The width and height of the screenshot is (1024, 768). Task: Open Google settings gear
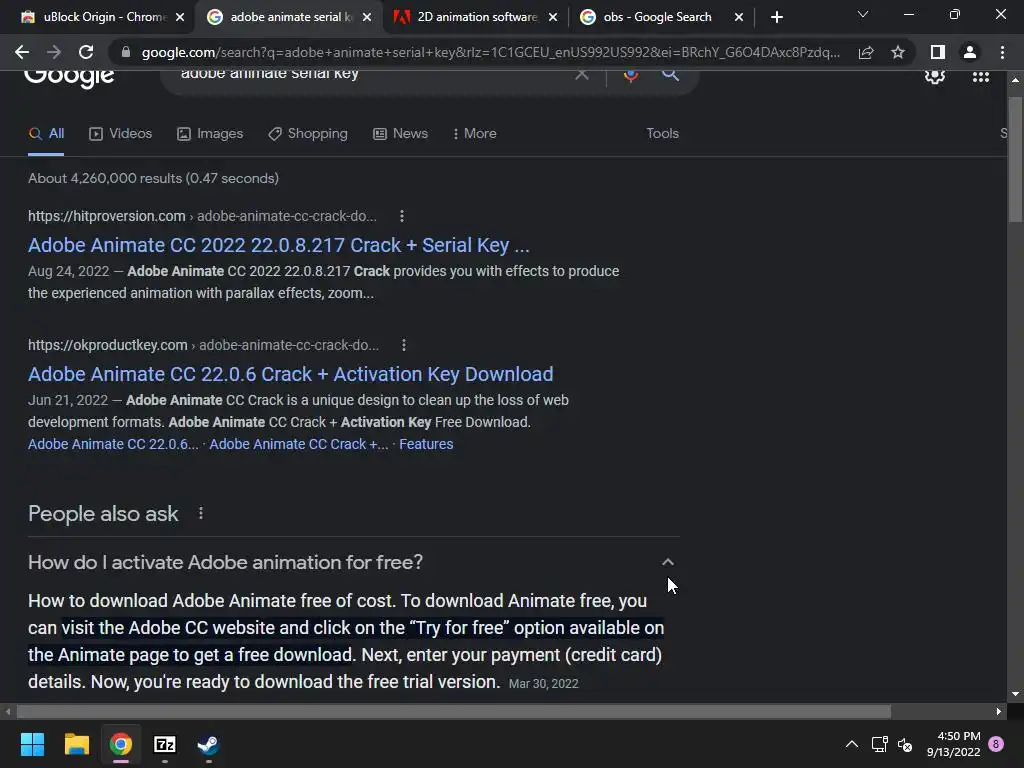point(935,76)
